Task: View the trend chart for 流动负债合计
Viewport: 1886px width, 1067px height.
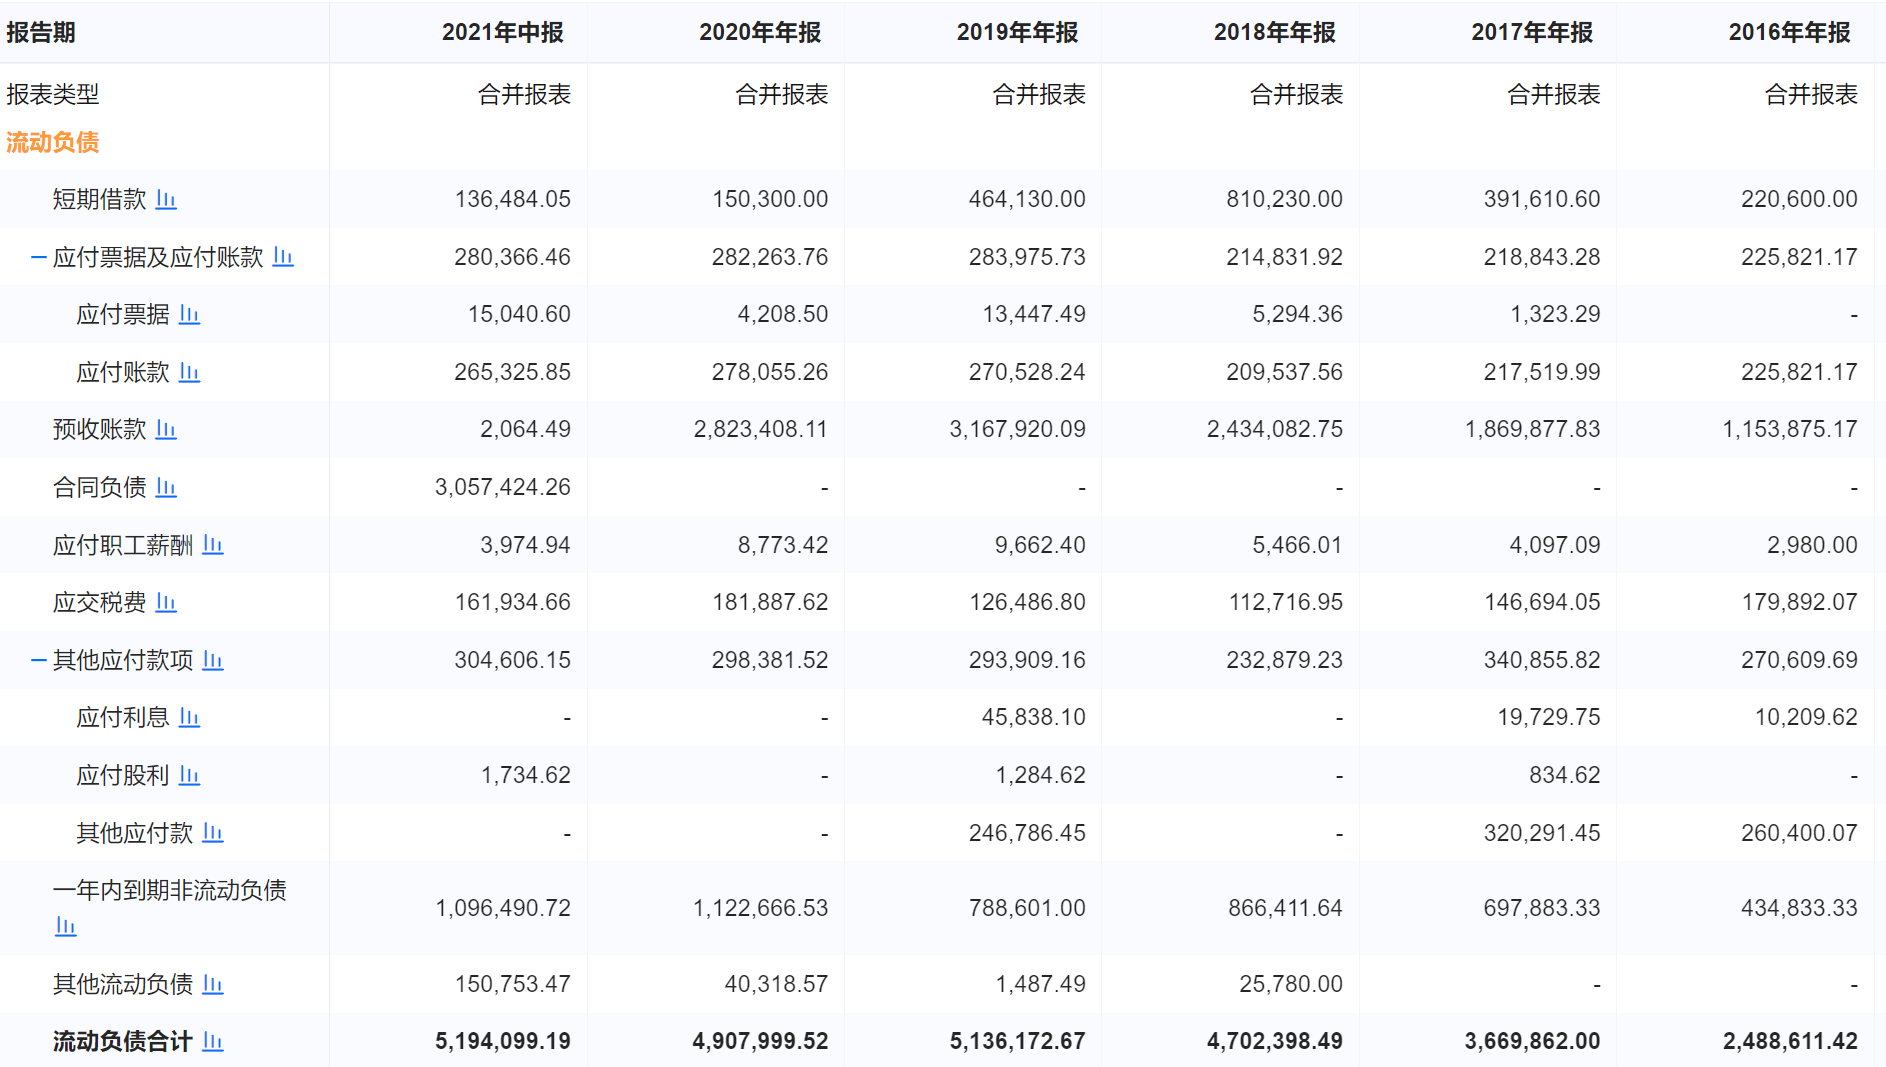Action: coord(213,1041)
